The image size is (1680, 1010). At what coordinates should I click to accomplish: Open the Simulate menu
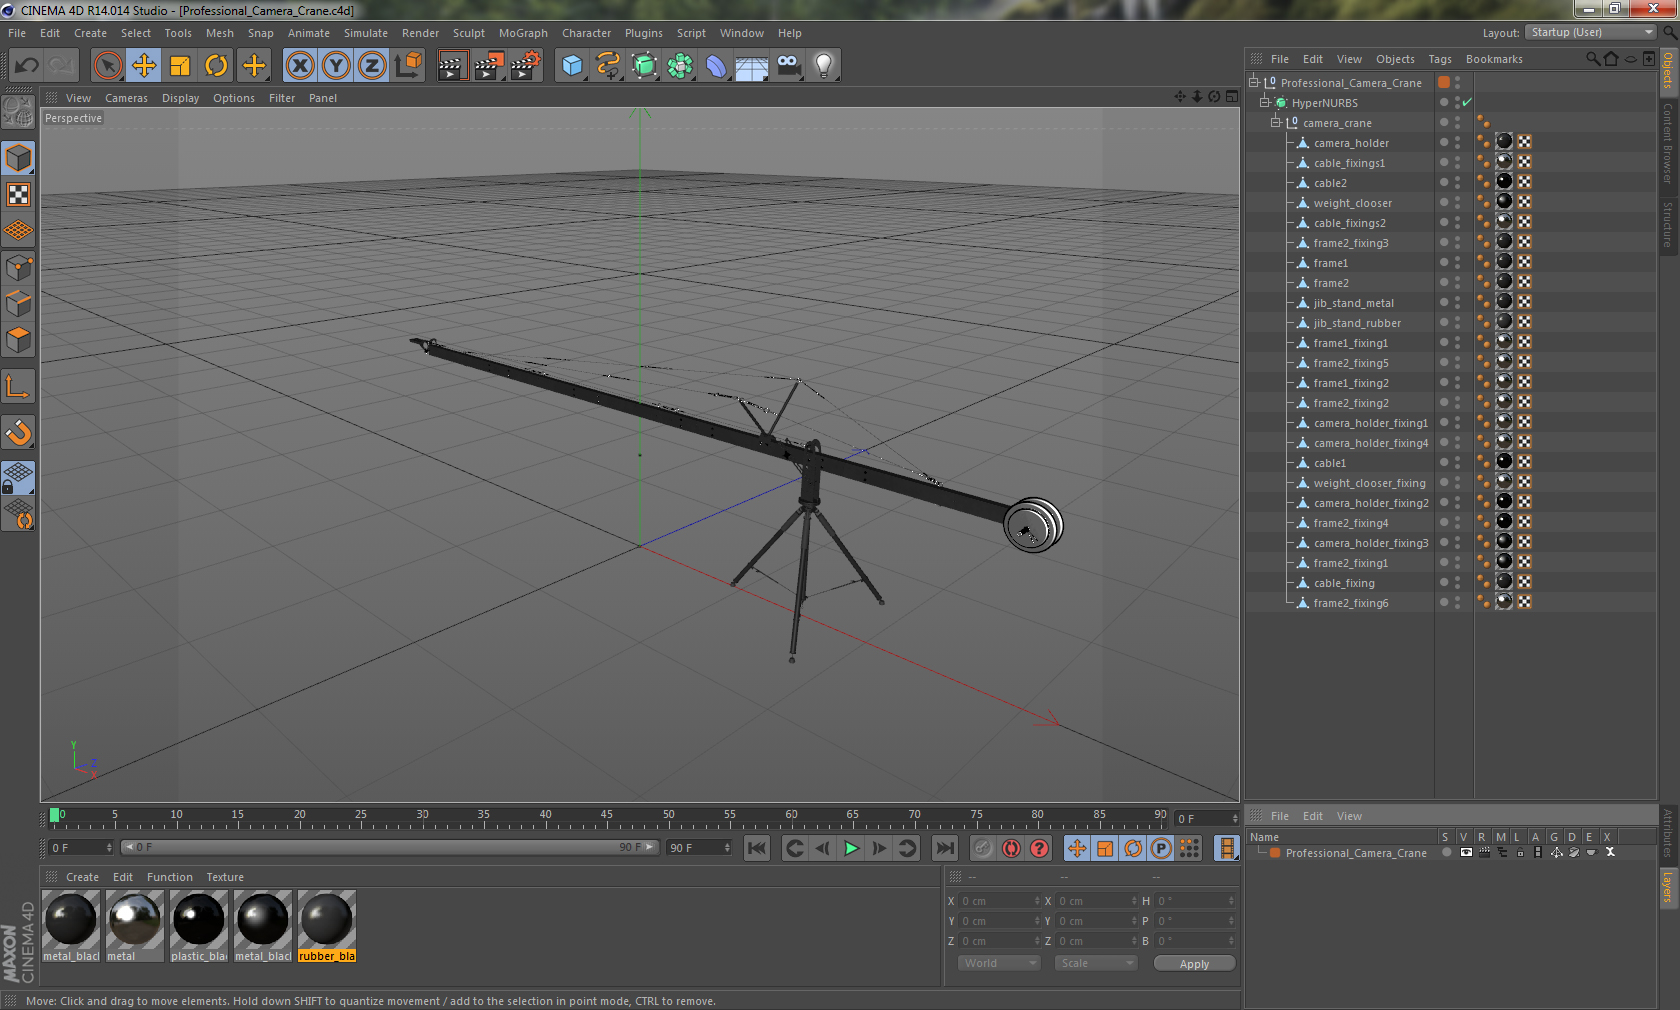(366, 33)
